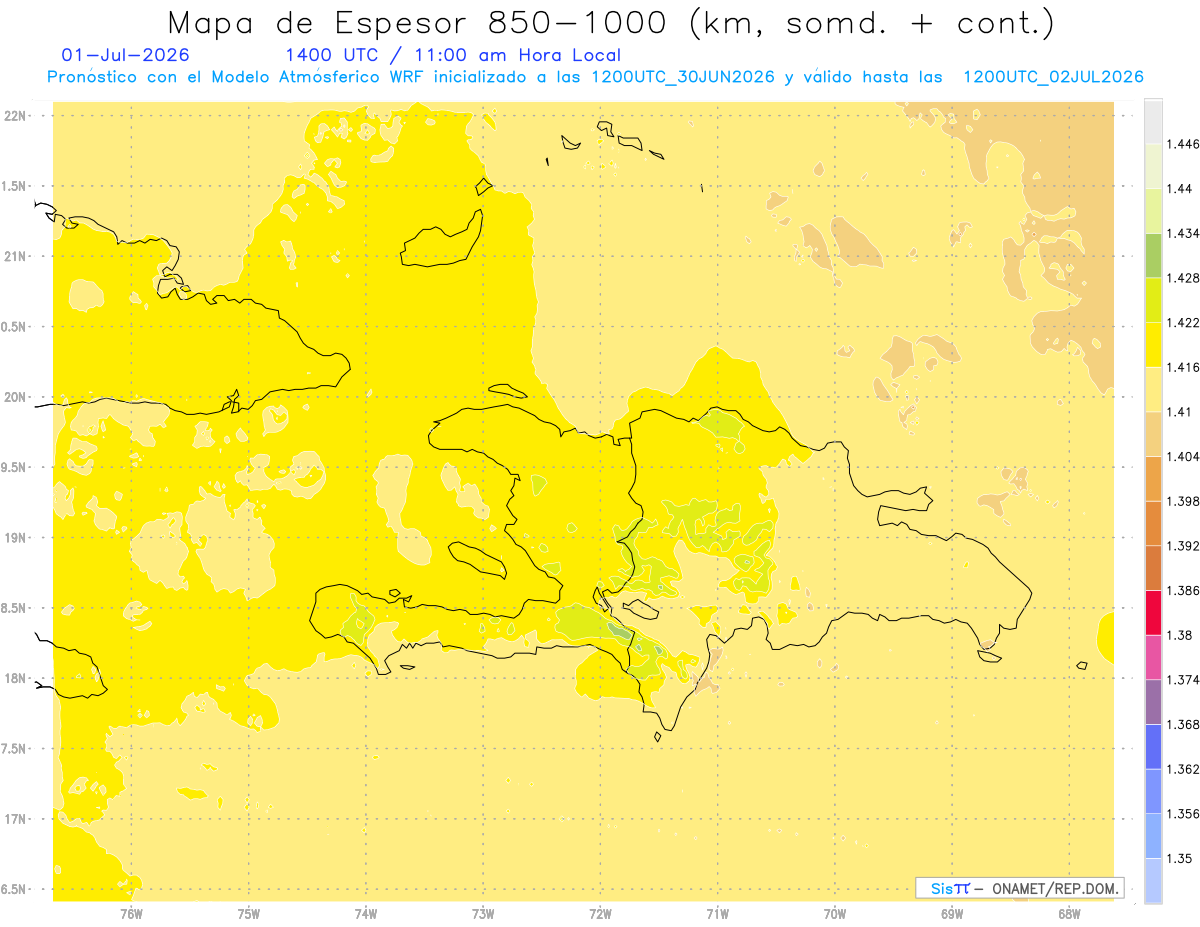Click the longitude label '75W'
Image resolution: width=1200 pixels, height=927 pixels.
248,913
